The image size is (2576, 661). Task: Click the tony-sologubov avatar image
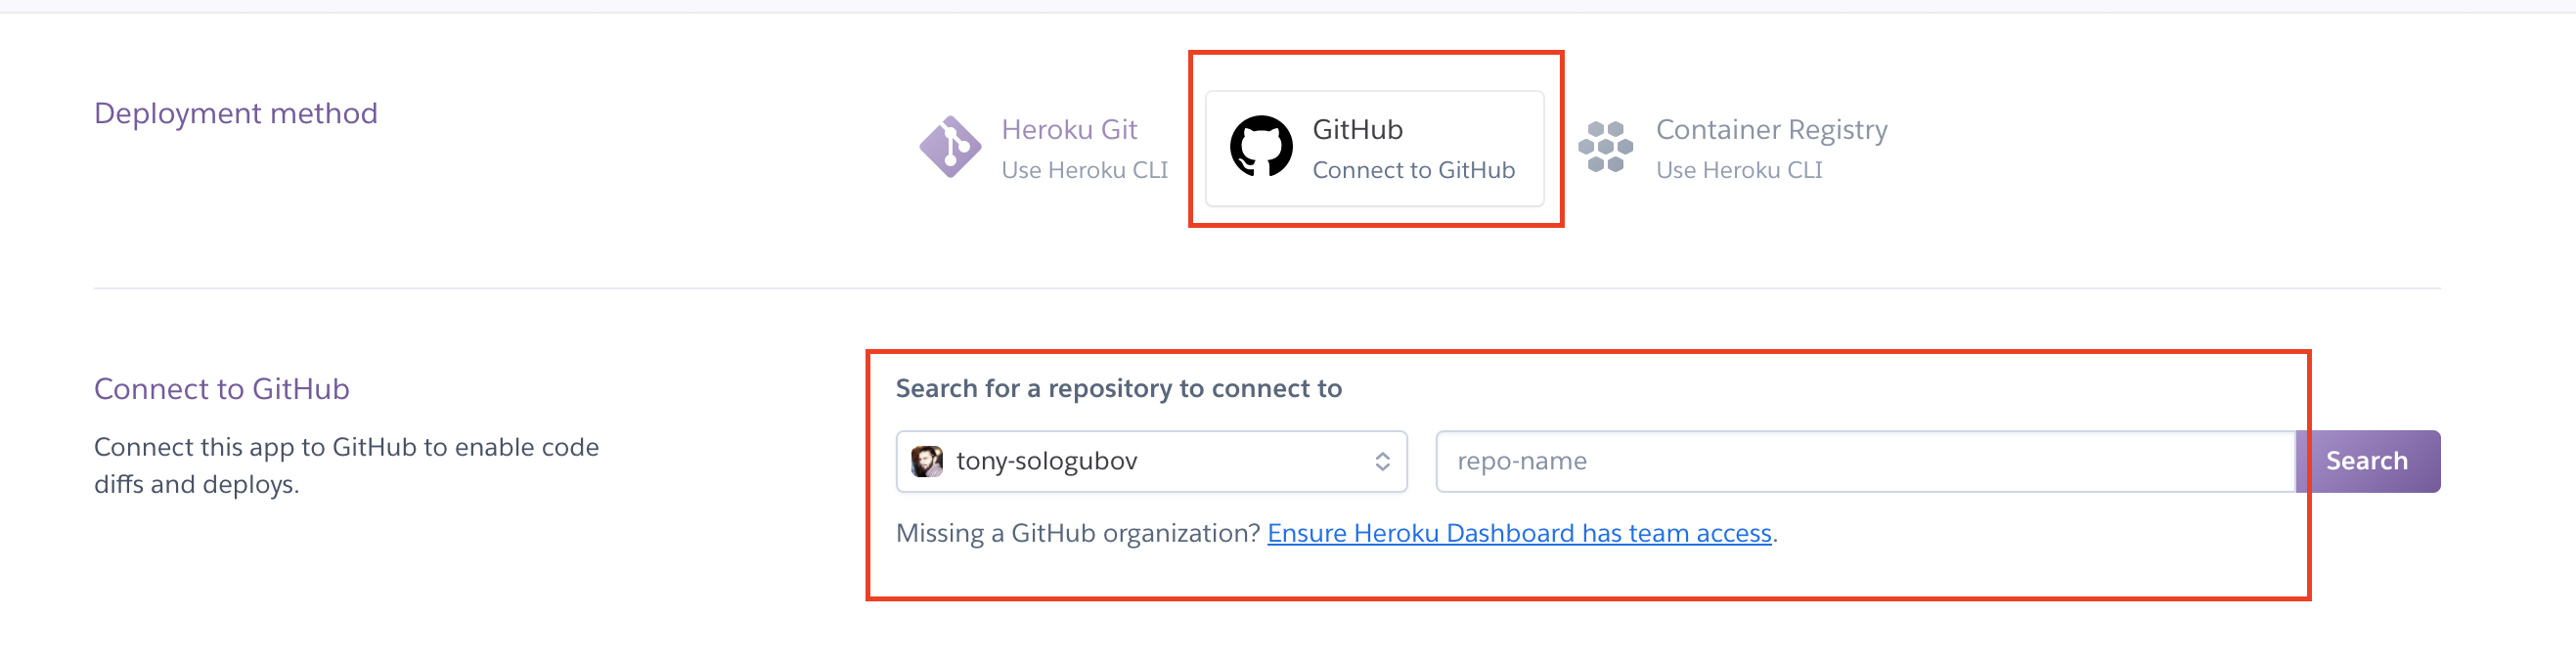tap(926, 461)
